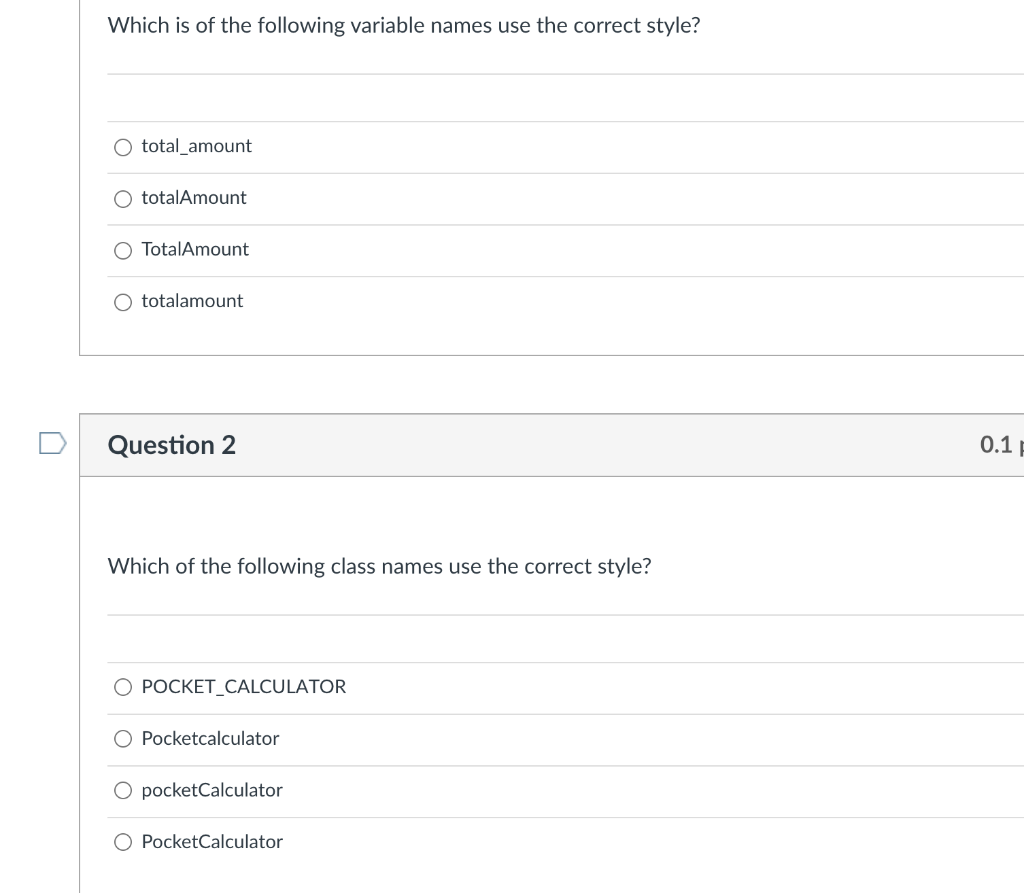Choose the Pocketcalculator answer option

(x=122, y=739)
